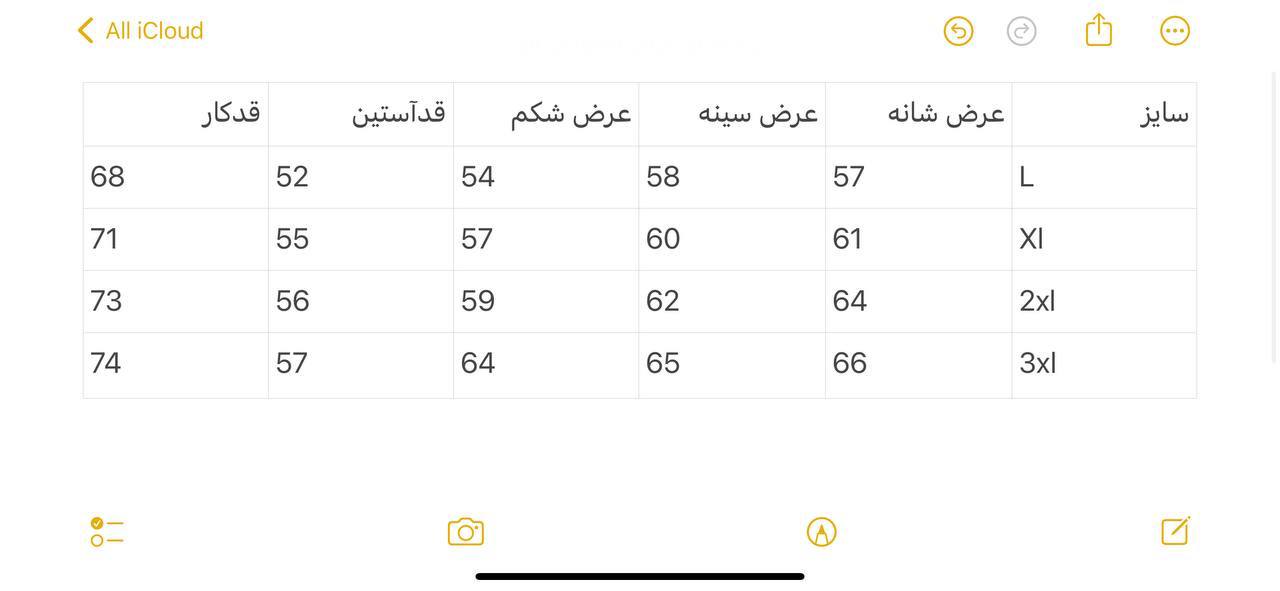1280x591 pixels.
Task: Open the Share sheet icon
Action: pyautogui.click(x=1099, y=30)
